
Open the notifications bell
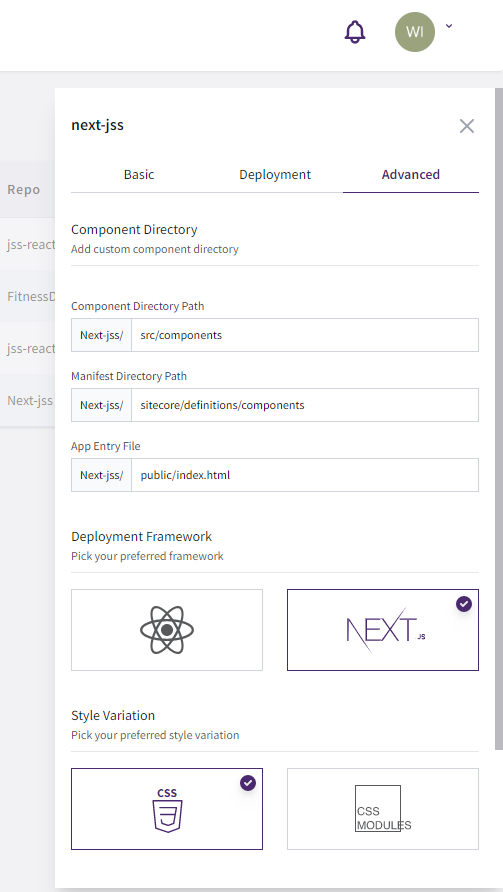click(x=354, y=32)
